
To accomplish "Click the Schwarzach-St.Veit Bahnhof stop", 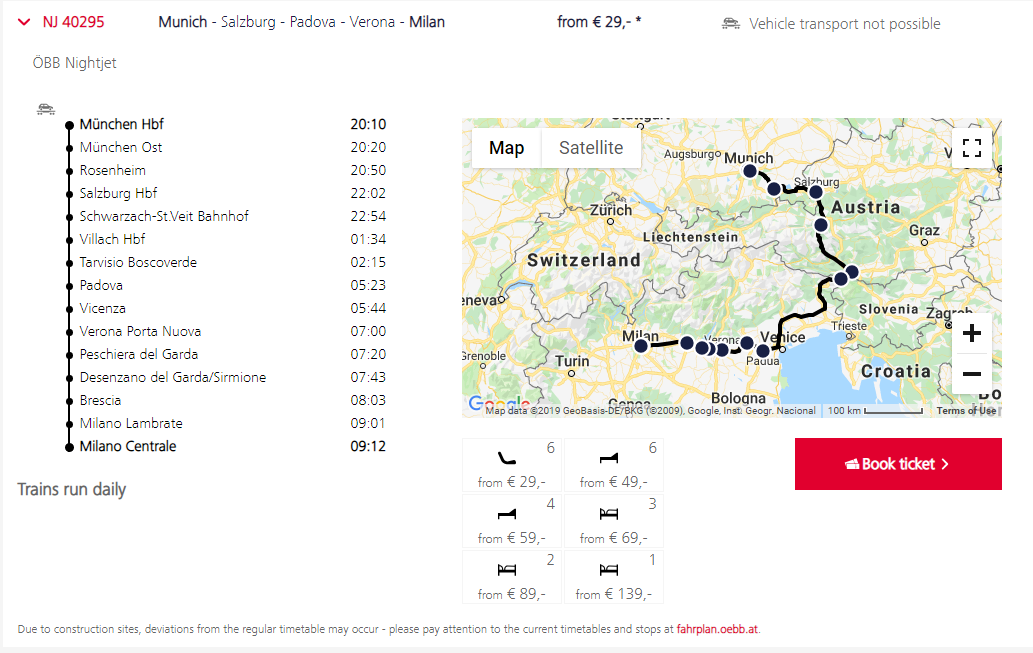I will [x=164, y=216].
